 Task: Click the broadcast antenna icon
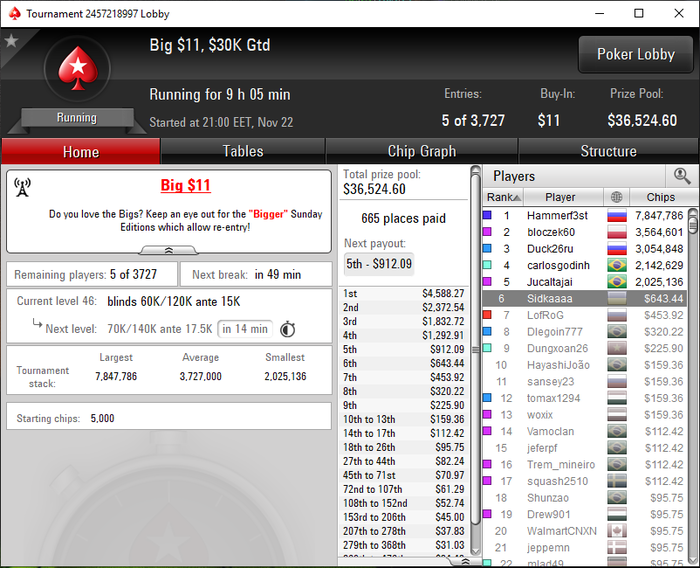(x=22, y=187)
